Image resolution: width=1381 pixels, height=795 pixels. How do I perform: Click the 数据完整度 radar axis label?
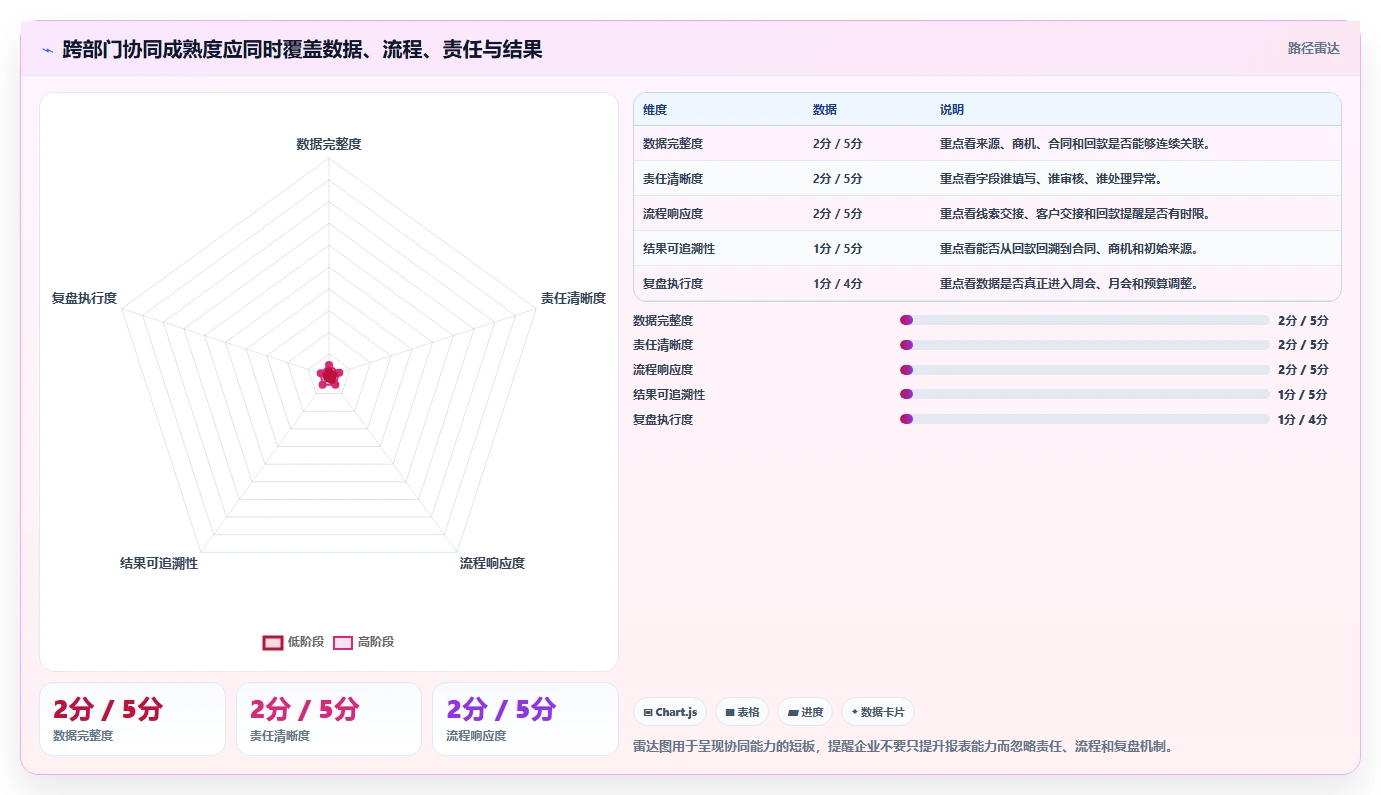329,144
